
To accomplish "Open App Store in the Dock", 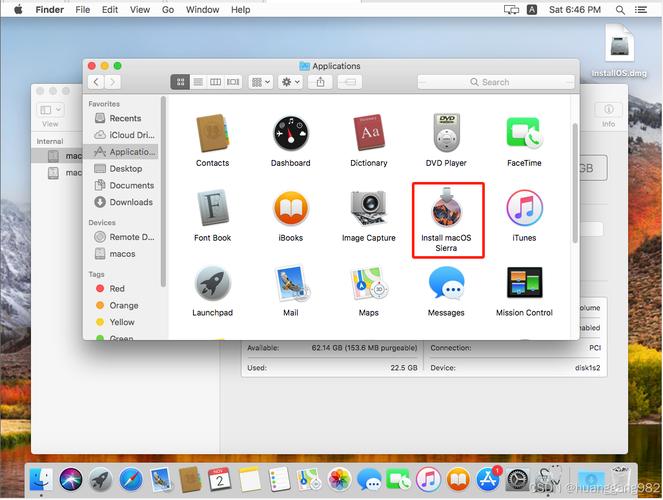I will 488,479.
